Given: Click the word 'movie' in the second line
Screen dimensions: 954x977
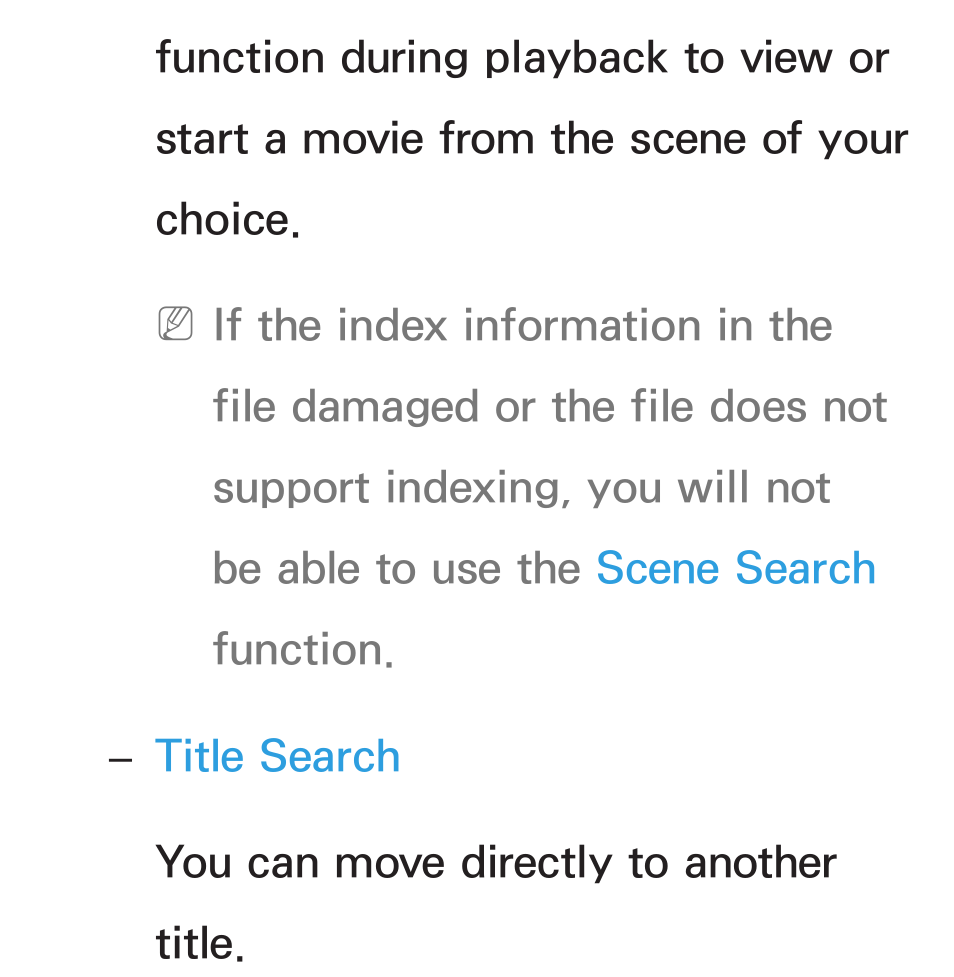Looking at the screenshot, I should pos(363,139).
